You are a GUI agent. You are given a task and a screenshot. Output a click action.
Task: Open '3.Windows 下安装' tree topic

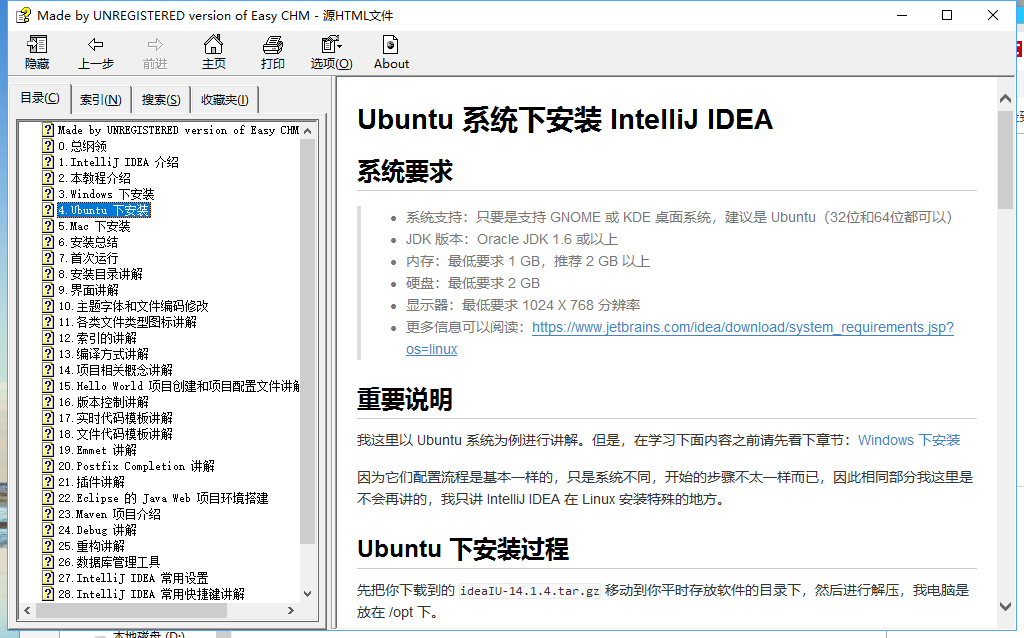pos(106,194)
